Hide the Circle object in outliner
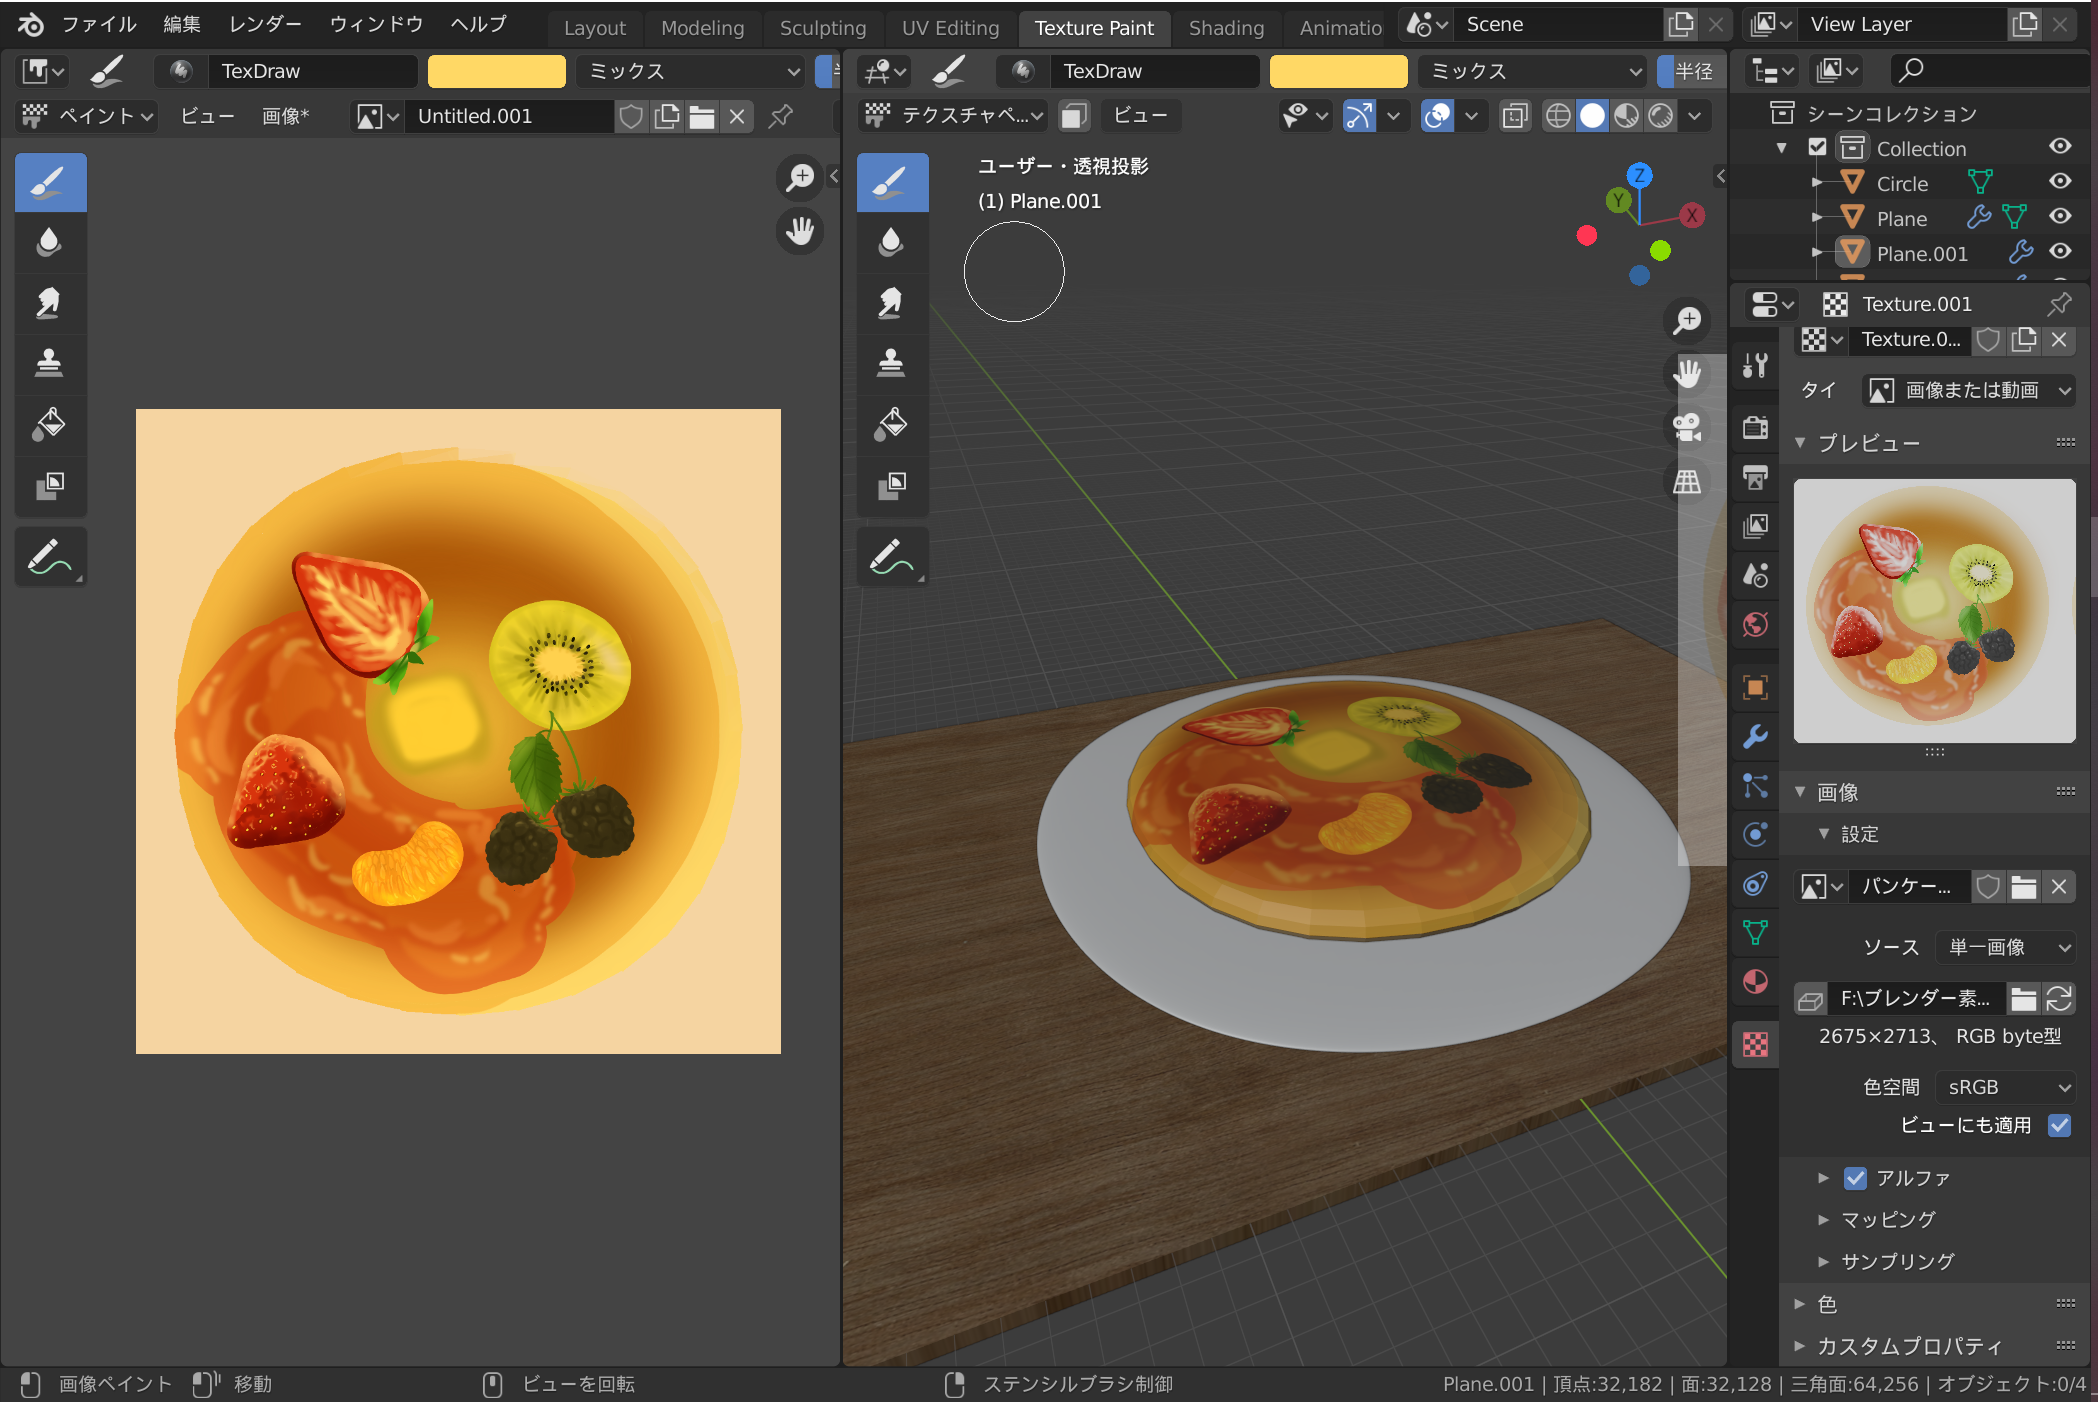The height and width of the screenshot is (1402, 2098). (2059, 182)
